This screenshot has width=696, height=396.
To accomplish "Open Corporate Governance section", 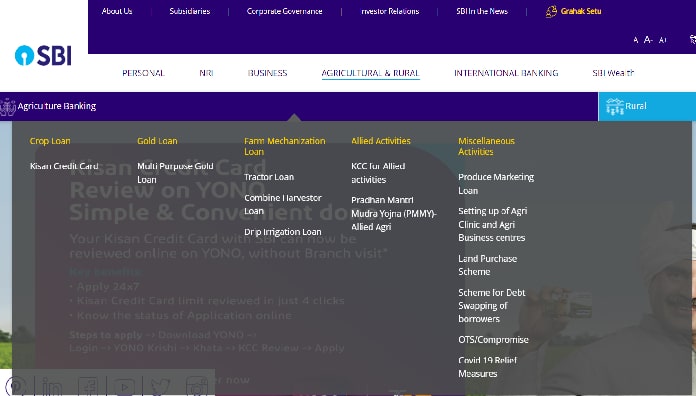I will pyautogui.click(x=285, y=11).
